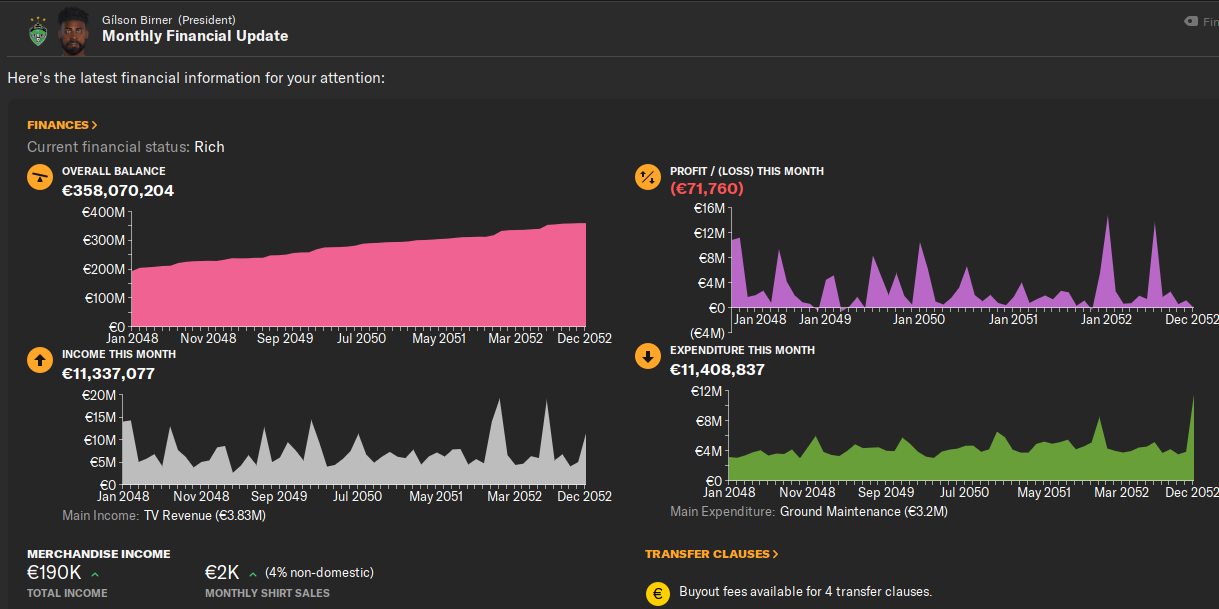
Task: Click PROFIT / (LOSS) THIS MONTH label
Action: pyautogui.click(x=747, y=171)
